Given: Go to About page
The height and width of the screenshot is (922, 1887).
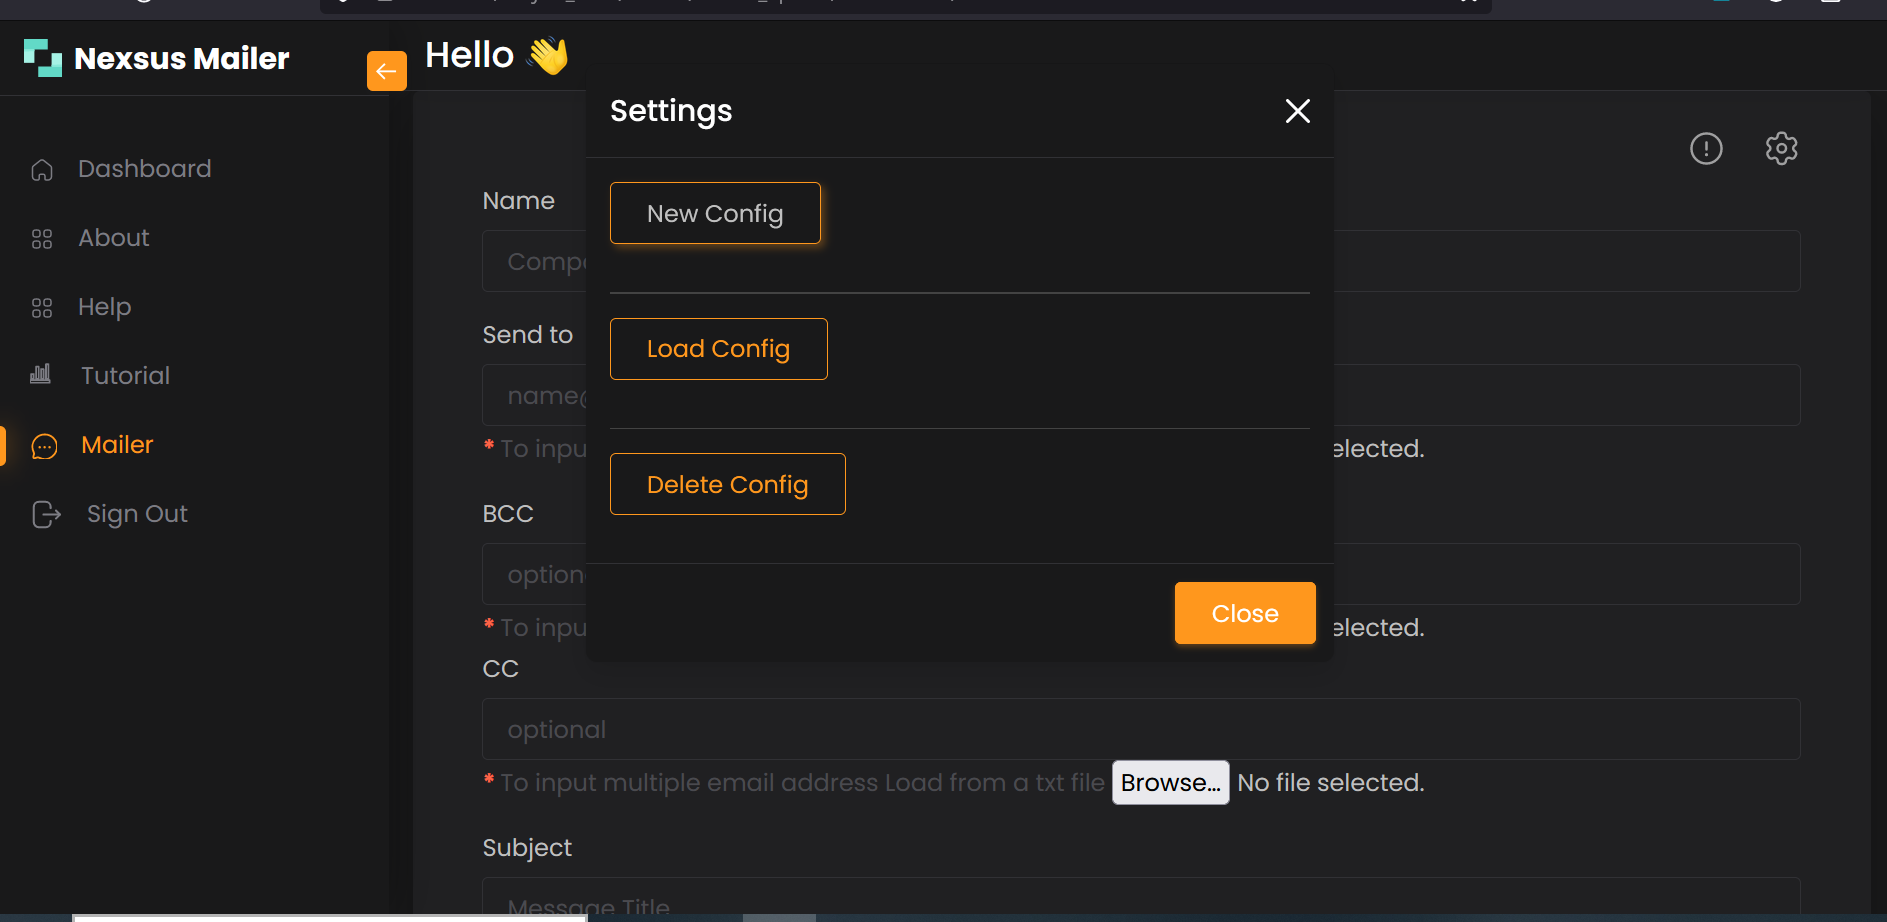Looking at the screenshot, I should pyautogui.click(x=114, y=238).
